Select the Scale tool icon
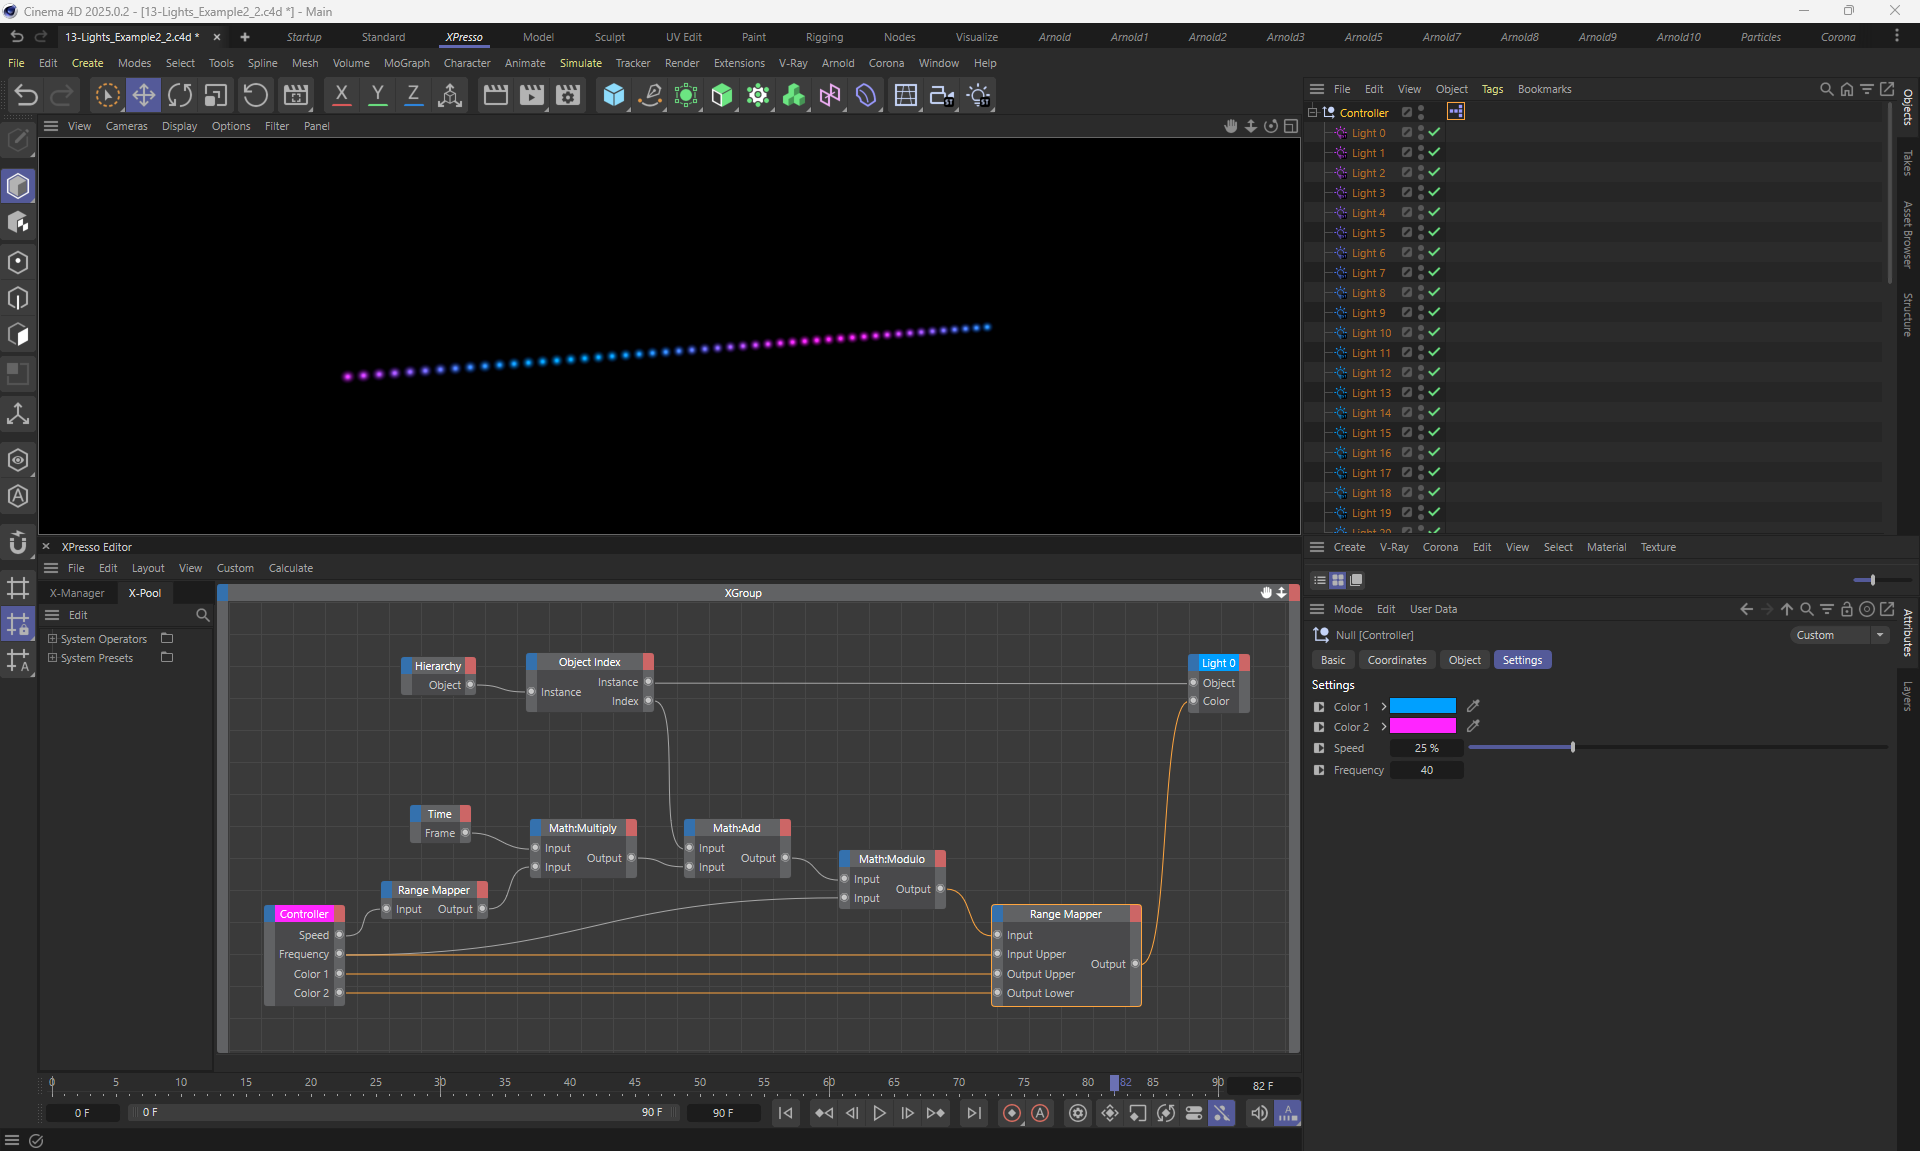 [x=216, y=95]
